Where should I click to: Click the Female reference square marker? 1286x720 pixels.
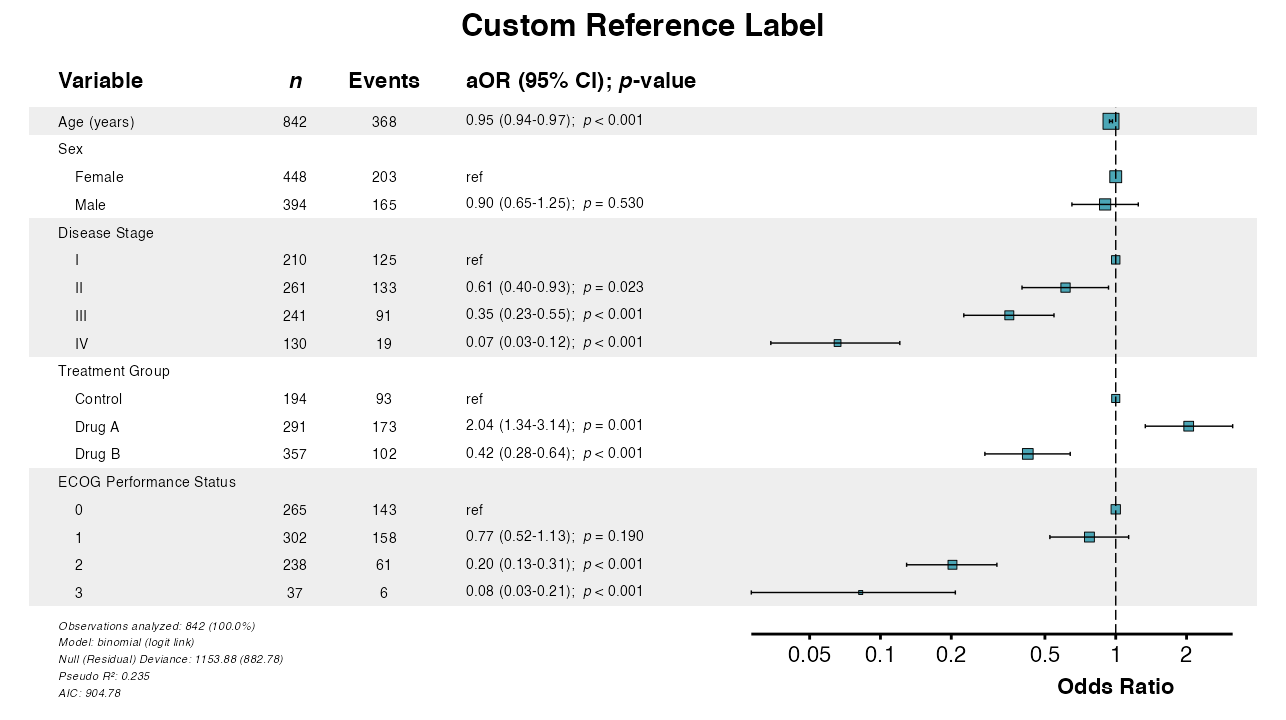click(x=1116, y=177)
